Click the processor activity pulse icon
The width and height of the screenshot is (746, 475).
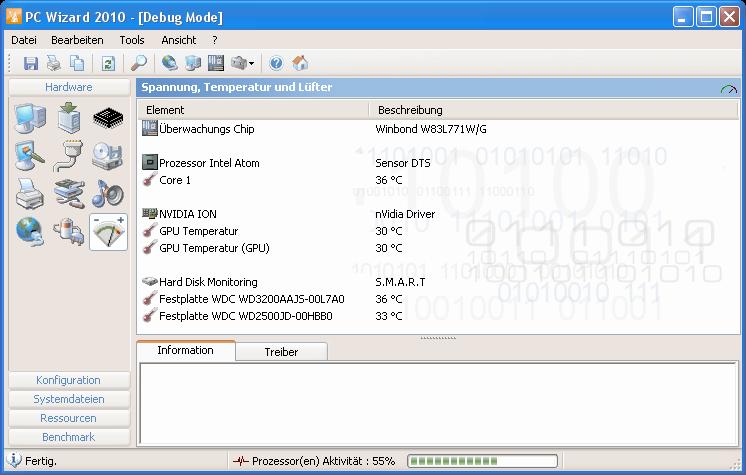click(241, 461)
